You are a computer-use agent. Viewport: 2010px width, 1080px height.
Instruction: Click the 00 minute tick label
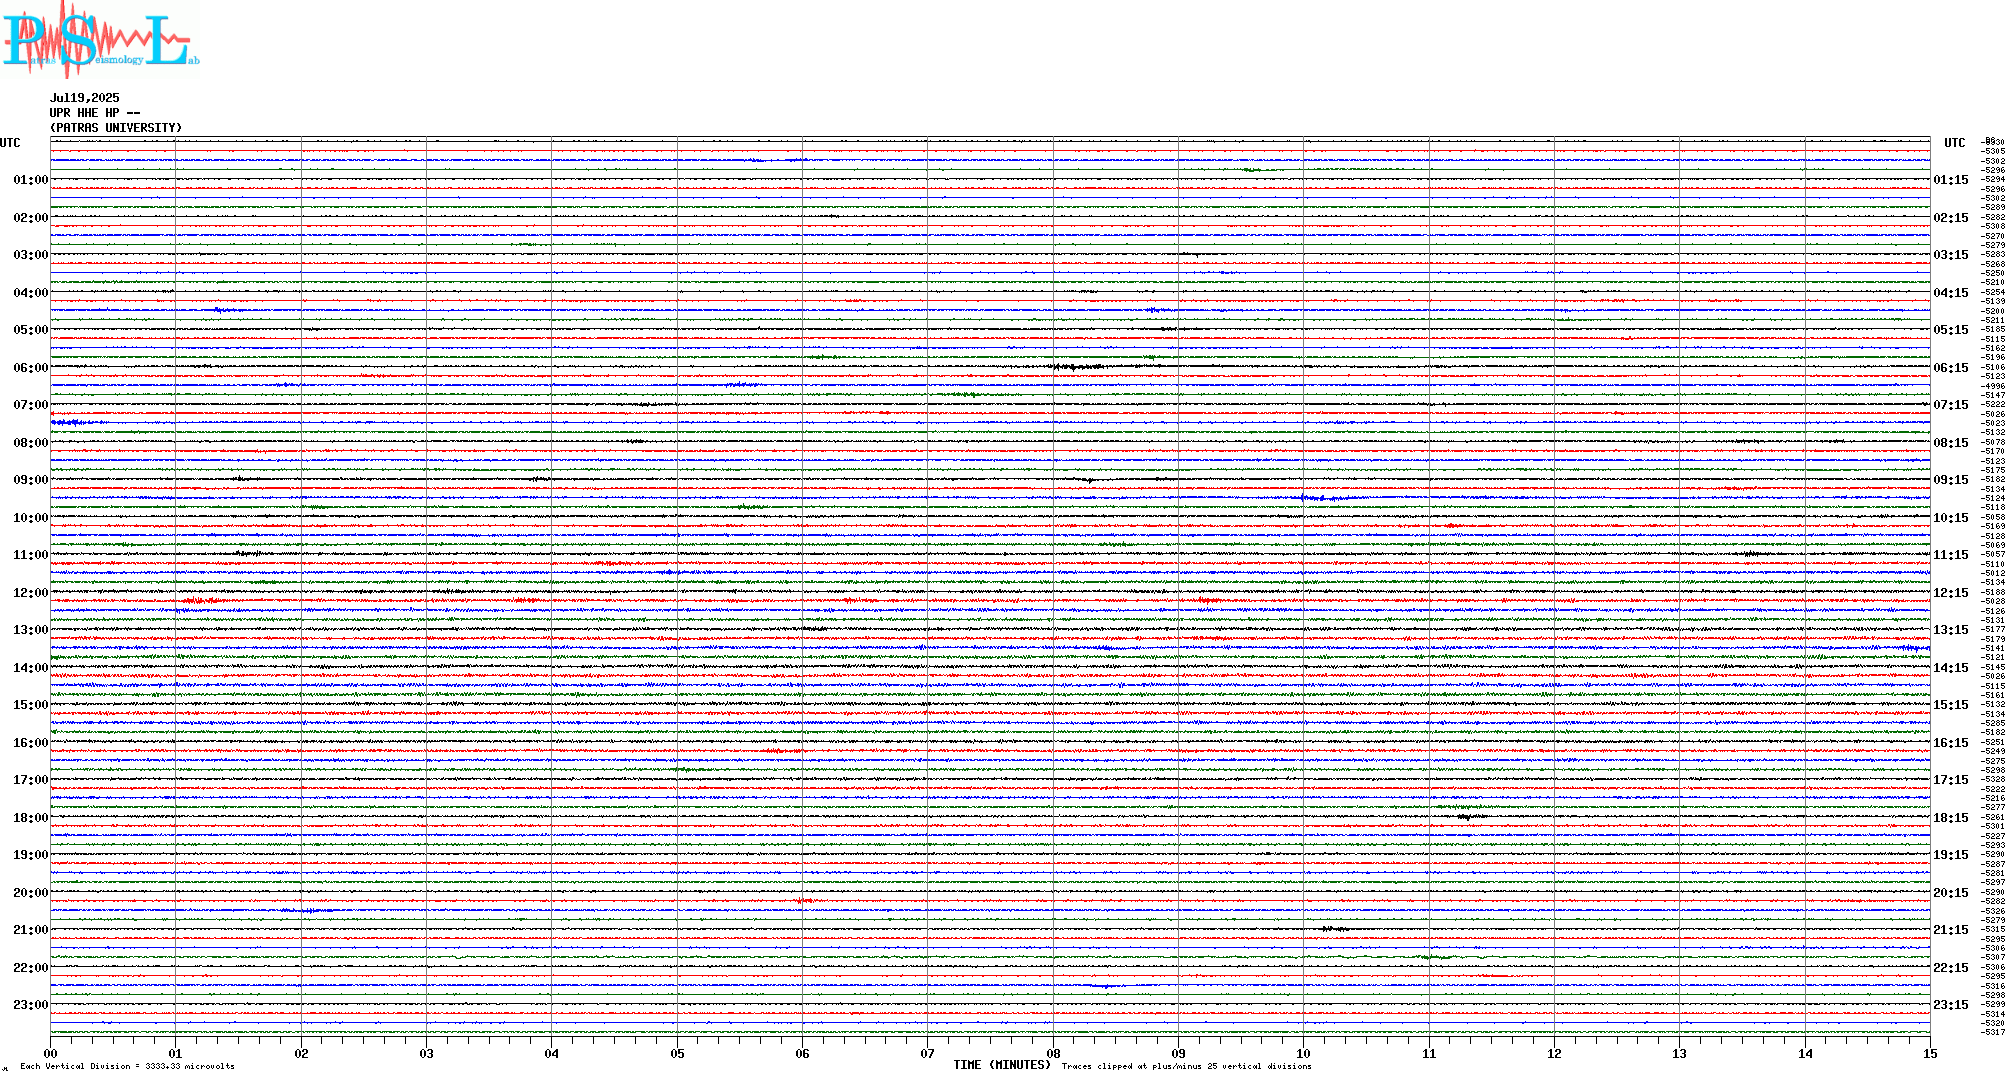click(51, 1053)
